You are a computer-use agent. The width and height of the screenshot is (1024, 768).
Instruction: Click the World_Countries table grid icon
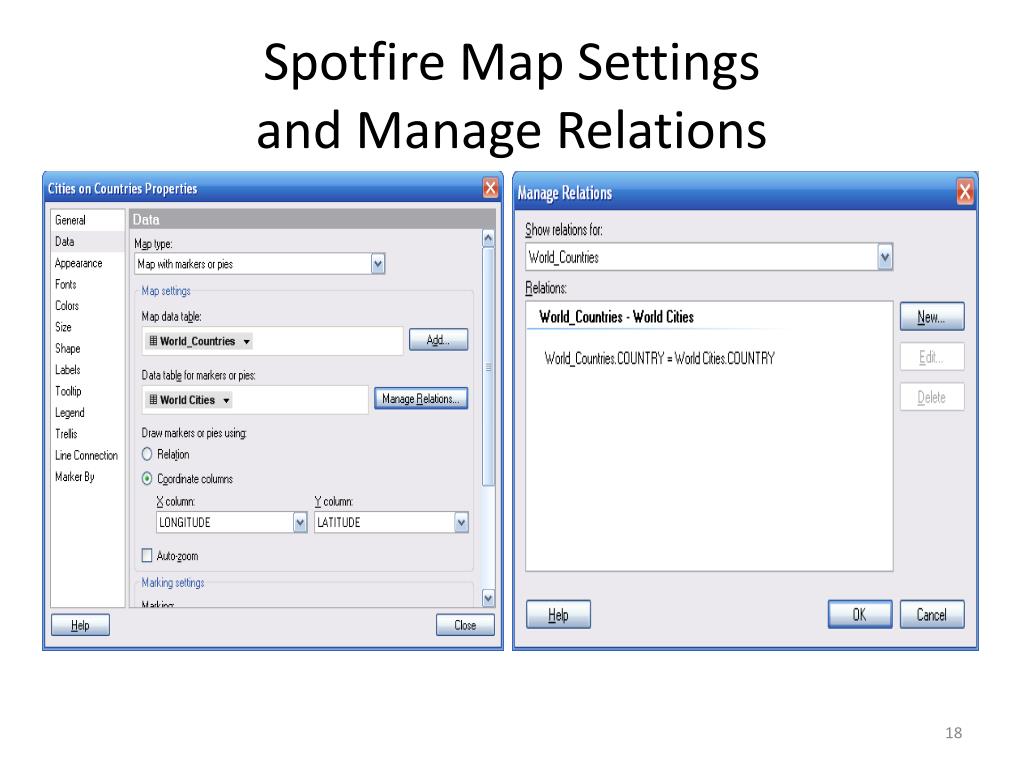(153, 341)
